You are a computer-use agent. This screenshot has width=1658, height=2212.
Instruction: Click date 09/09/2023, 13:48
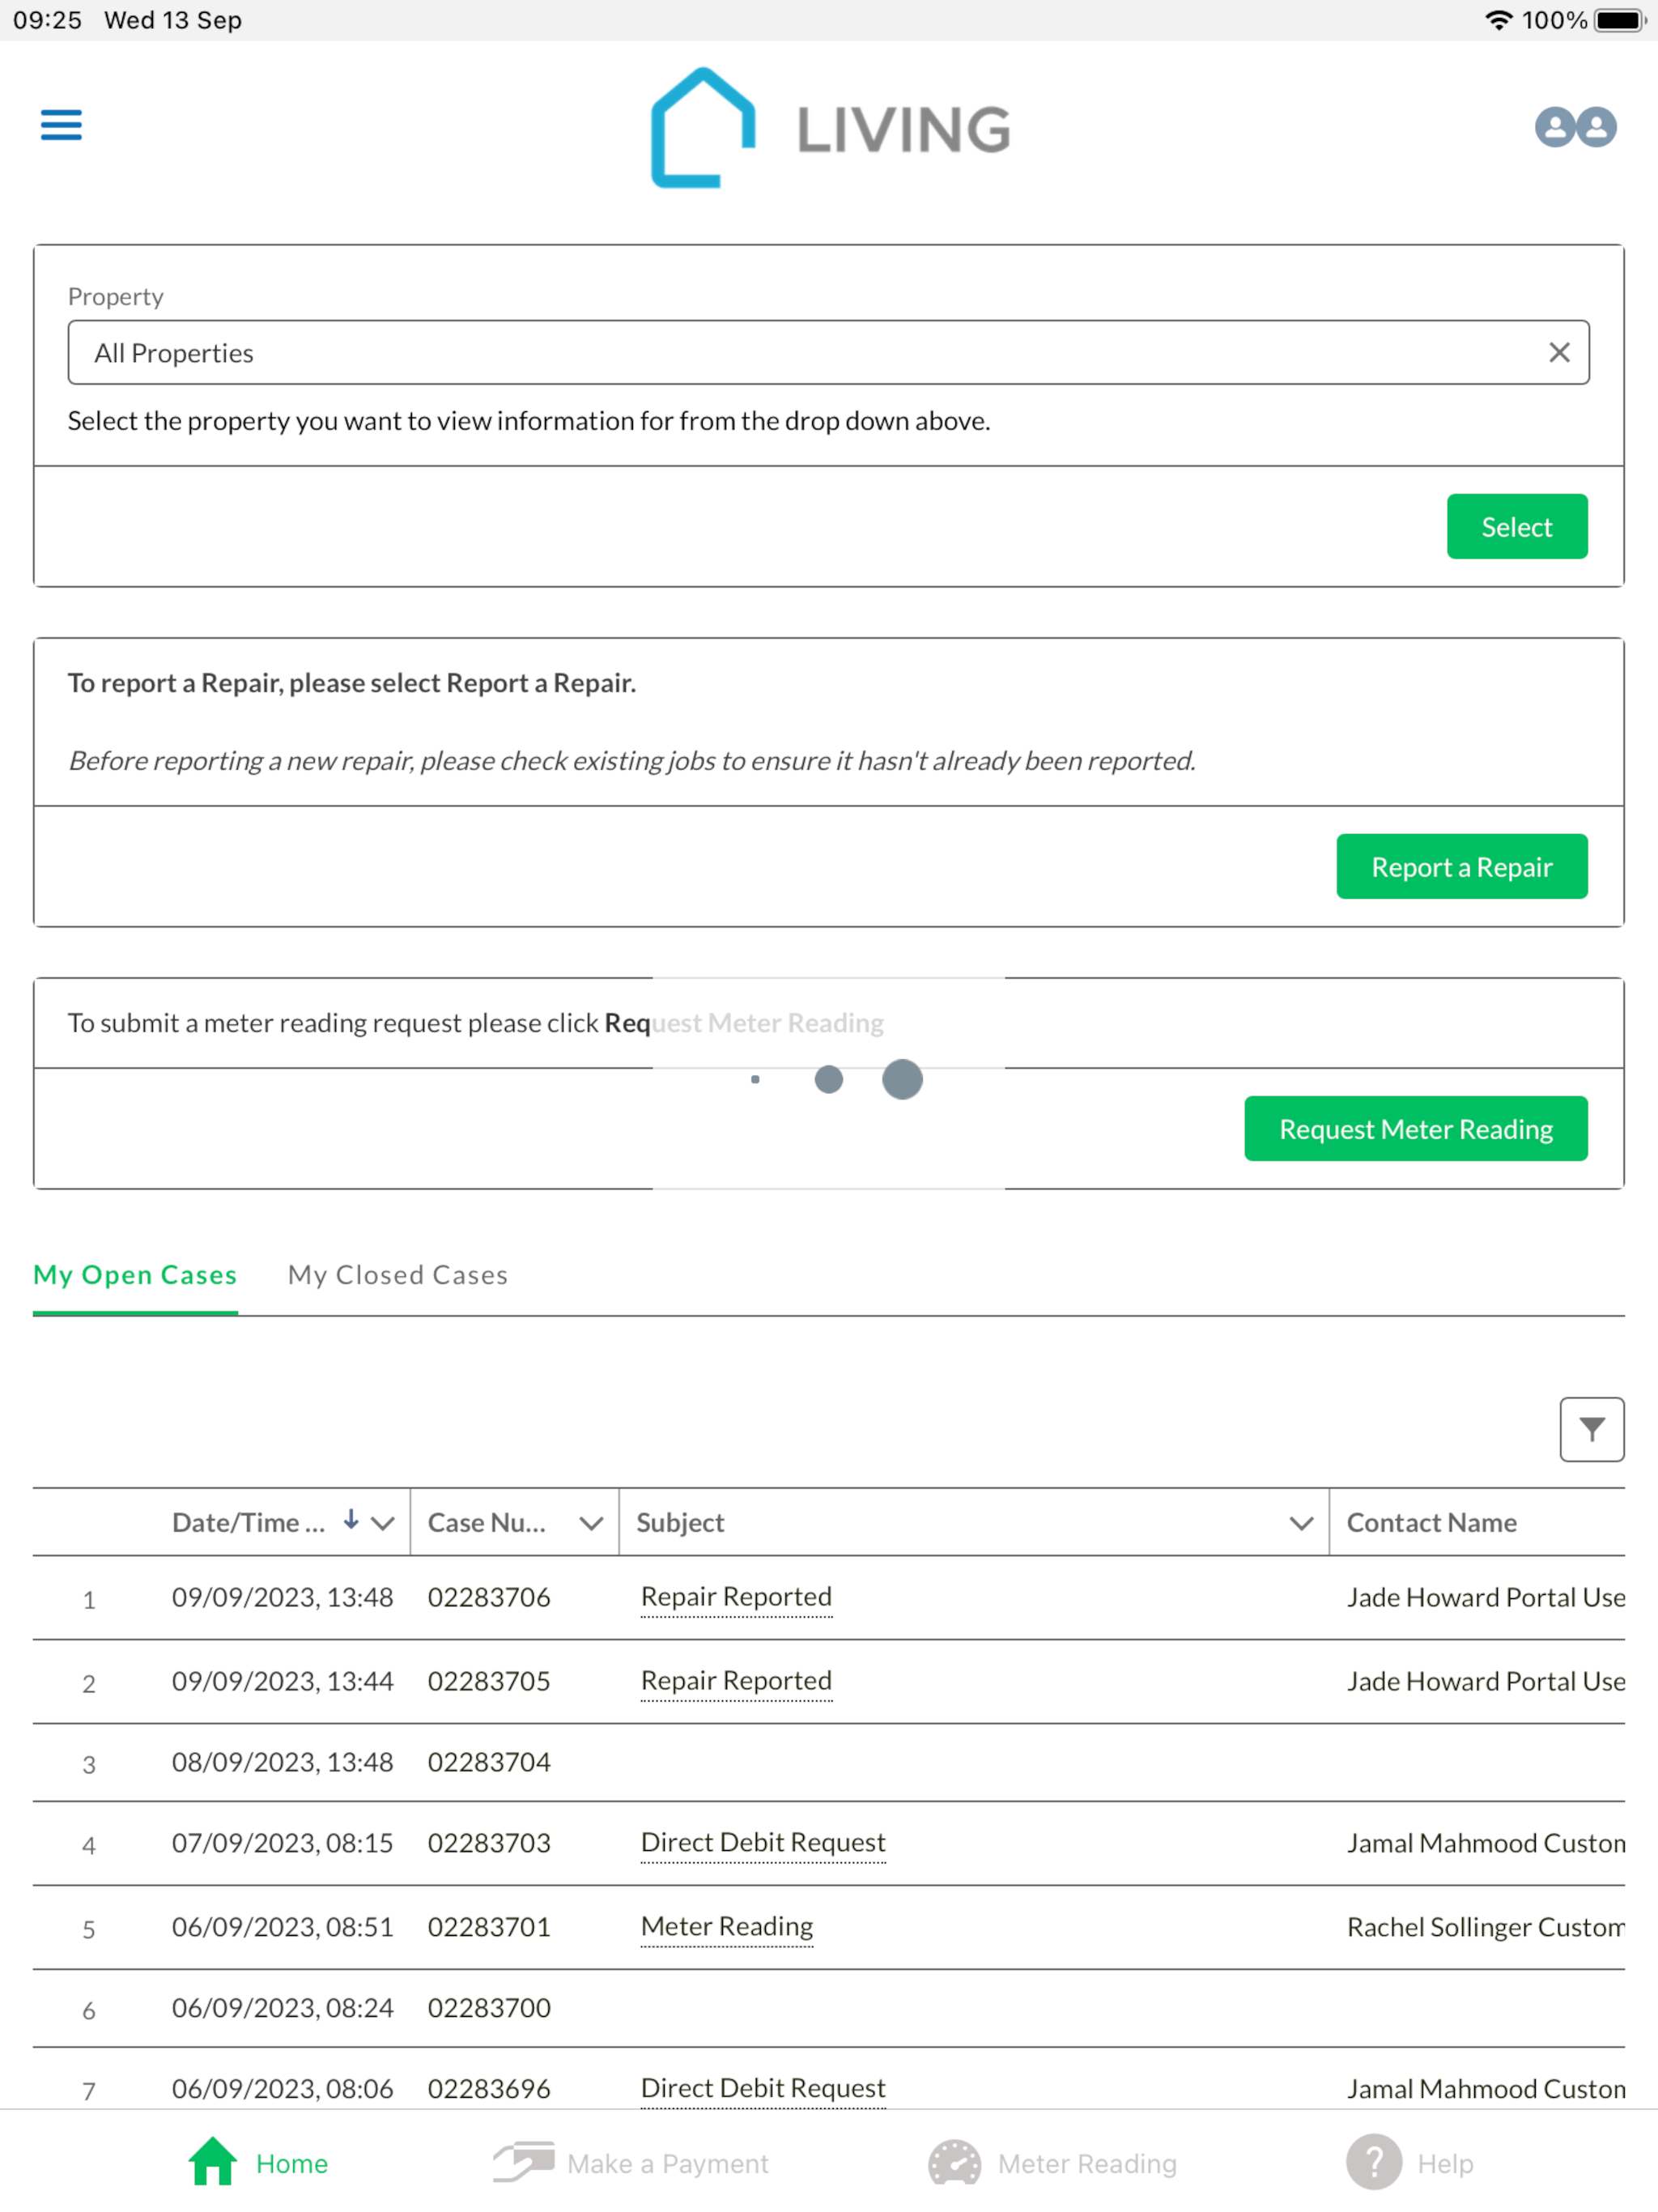(x=282, y=1597)
